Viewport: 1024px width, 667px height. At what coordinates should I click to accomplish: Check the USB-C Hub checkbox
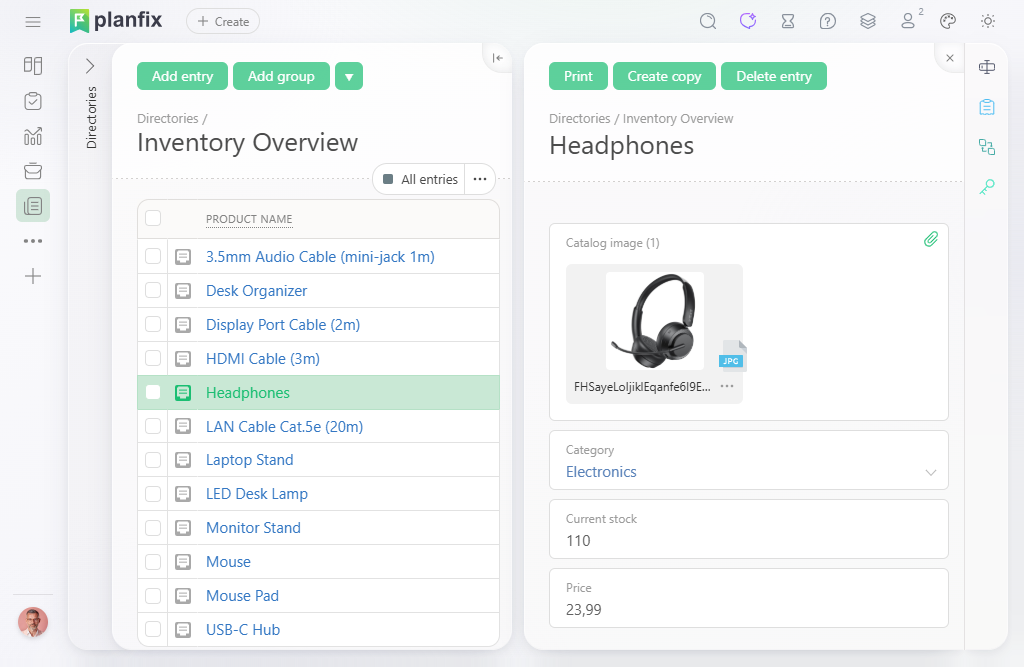coord(153,629)
